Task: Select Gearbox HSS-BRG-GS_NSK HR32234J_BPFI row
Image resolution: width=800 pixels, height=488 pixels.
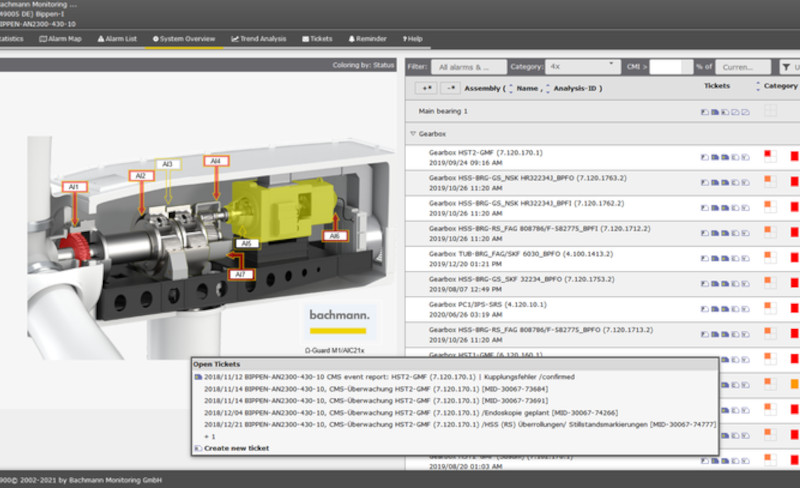Action: tap(603, 208)
